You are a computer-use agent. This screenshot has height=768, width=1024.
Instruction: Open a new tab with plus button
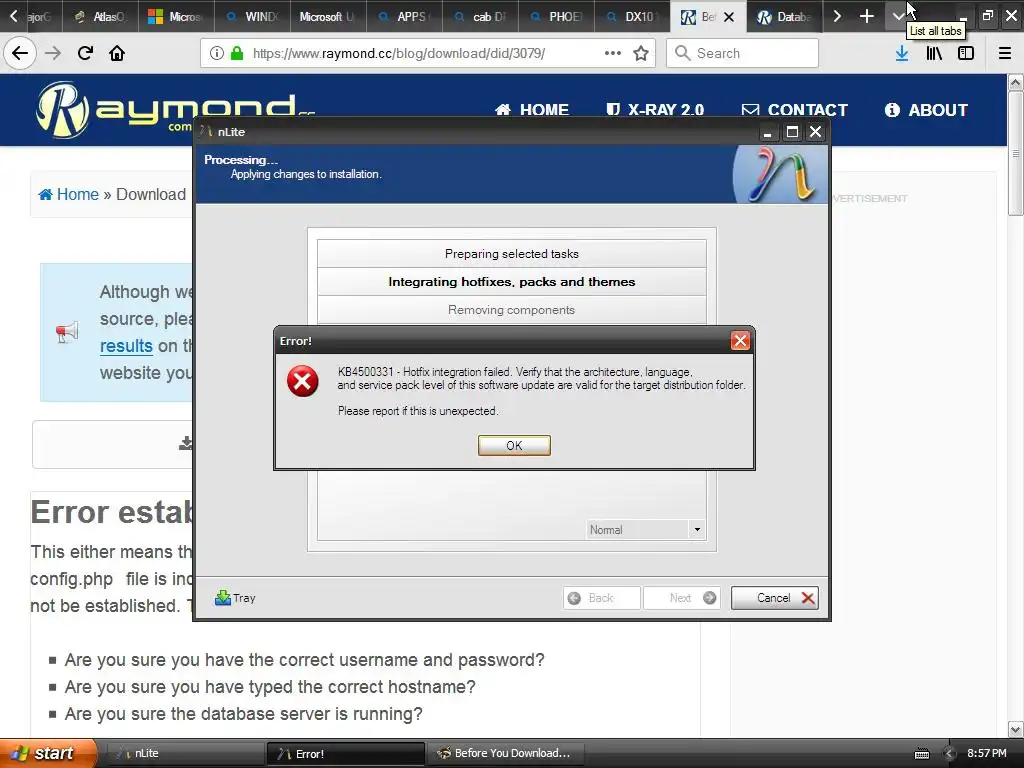867,16
